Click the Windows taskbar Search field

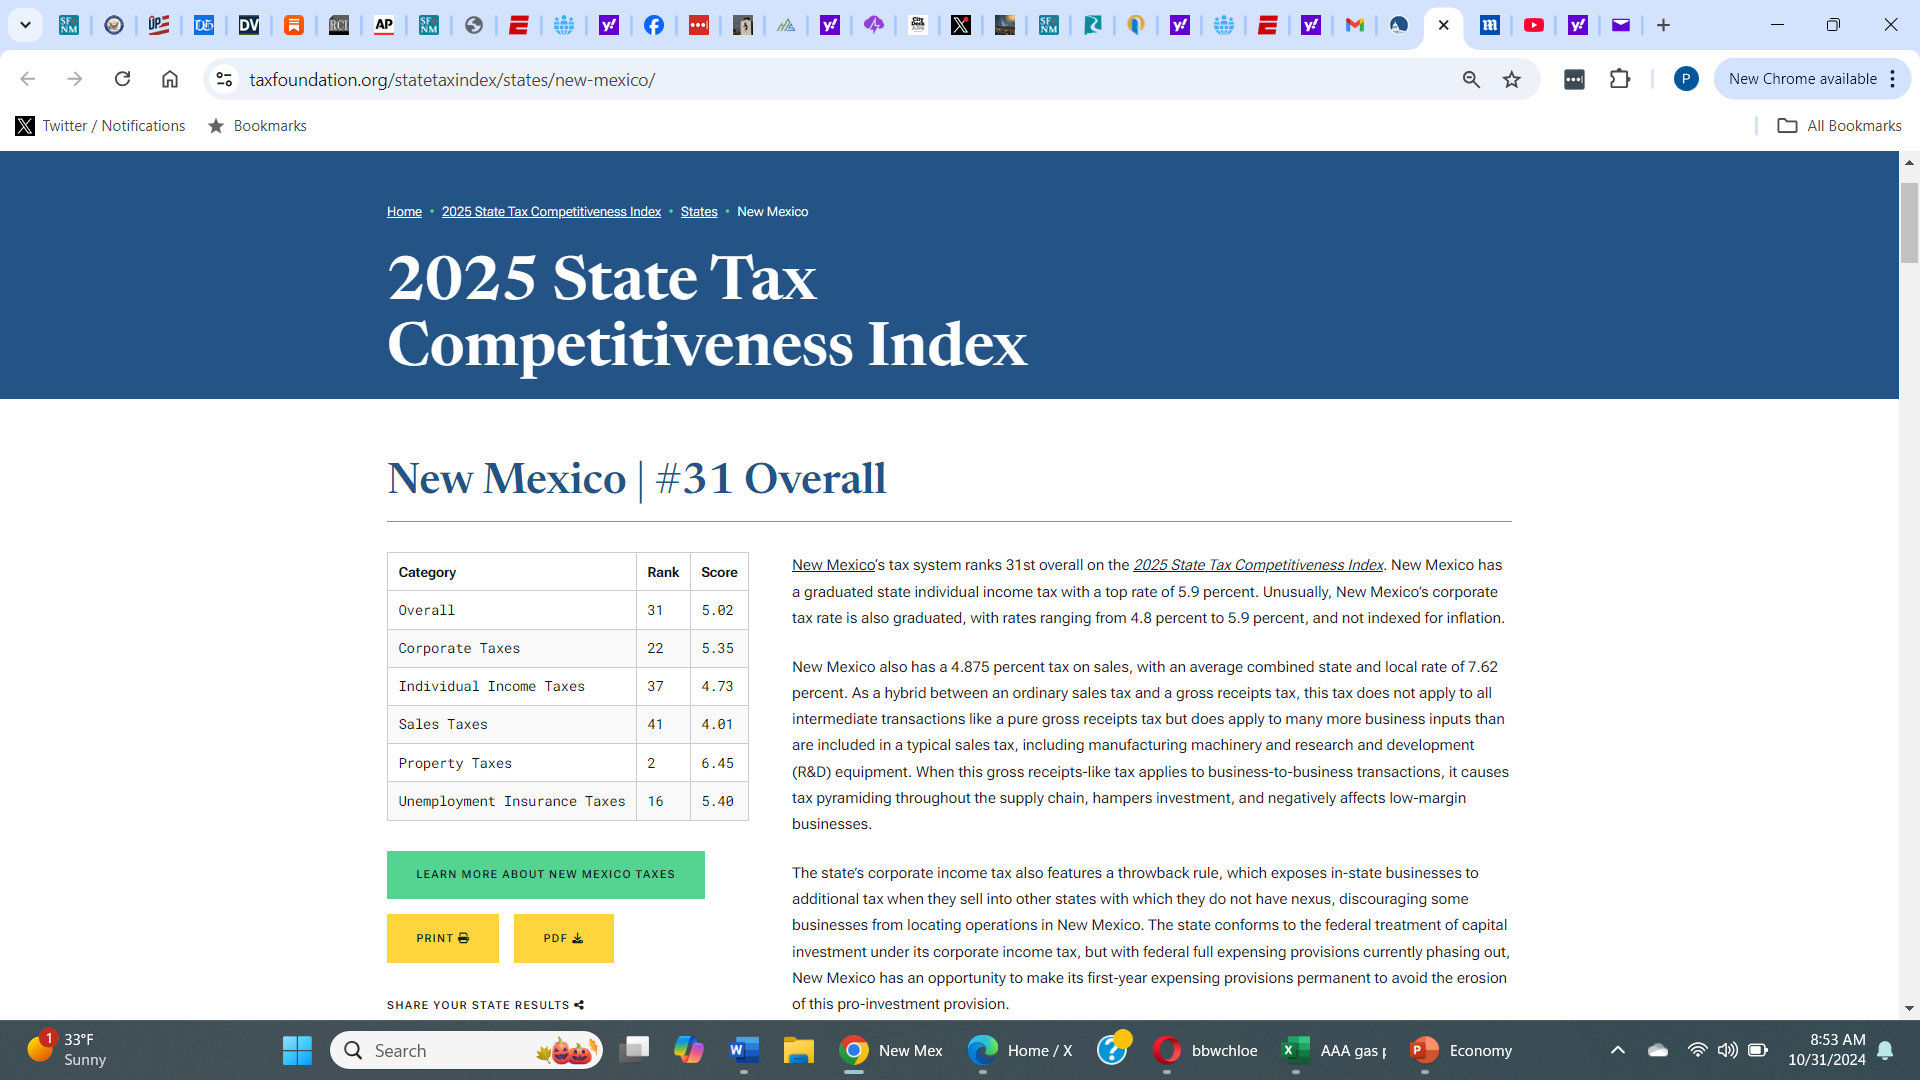(440, 1050)
